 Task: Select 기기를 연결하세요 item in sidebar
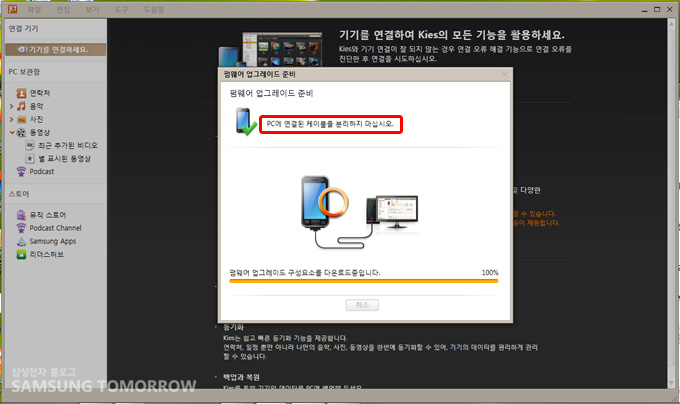pos(56,49)
